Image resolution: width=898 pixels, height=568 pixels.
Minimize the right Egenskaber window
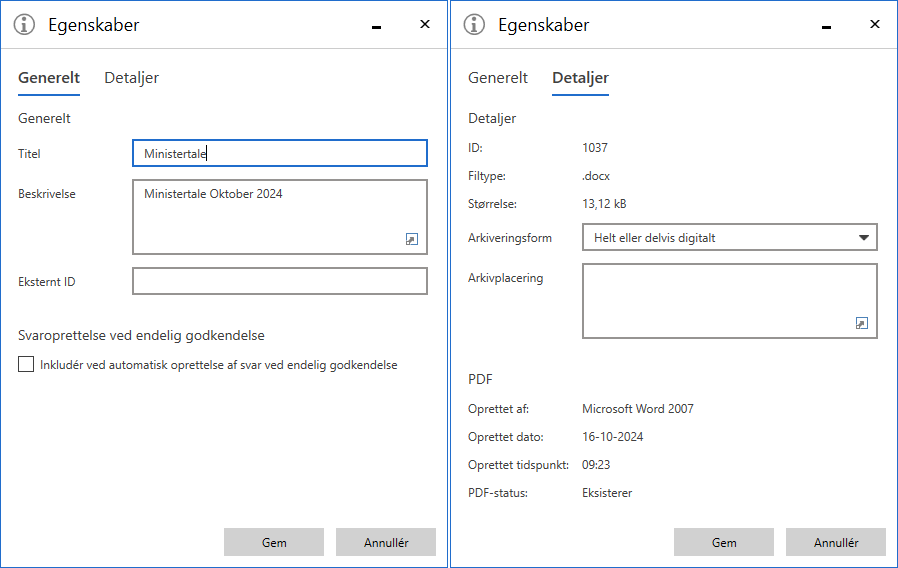pyautogui.click(x=827, y=27)
